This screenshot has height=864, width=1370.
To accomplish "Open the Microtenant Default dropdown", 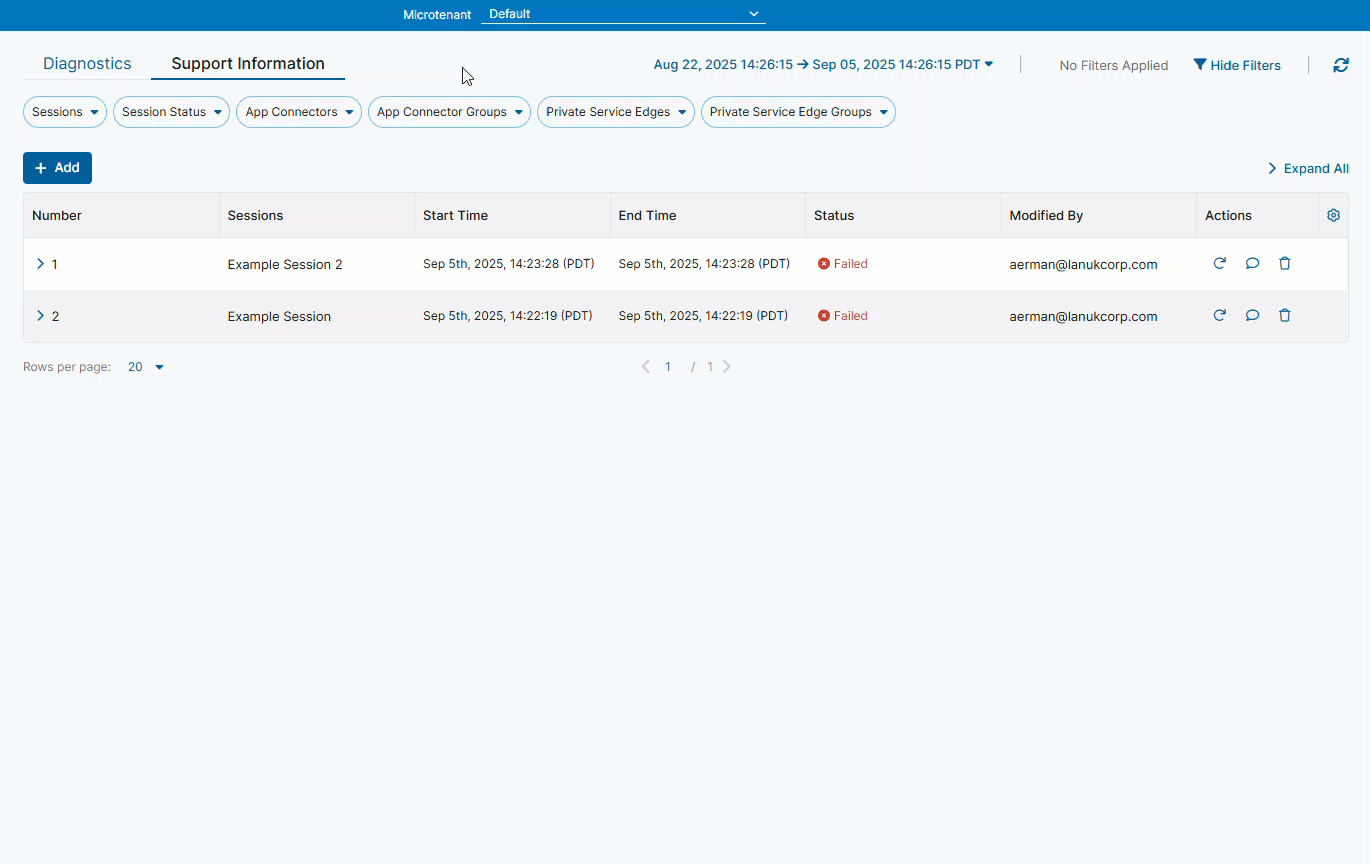I will pos(623,14).
